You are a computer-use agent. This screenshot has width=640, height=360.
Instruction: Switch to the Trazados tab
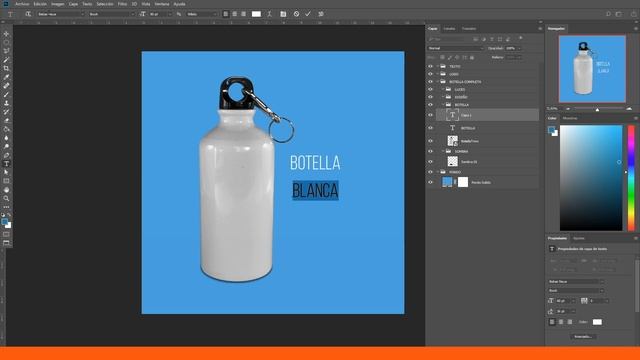tap(469, 29)
